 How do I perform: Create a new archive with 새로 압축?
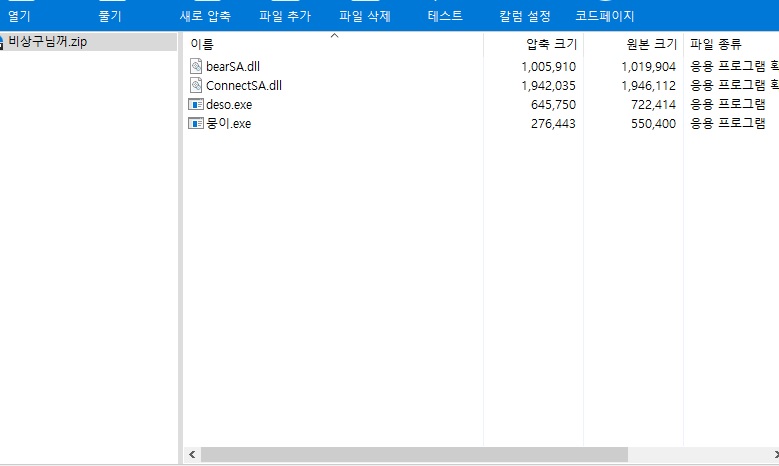(205, 16)
